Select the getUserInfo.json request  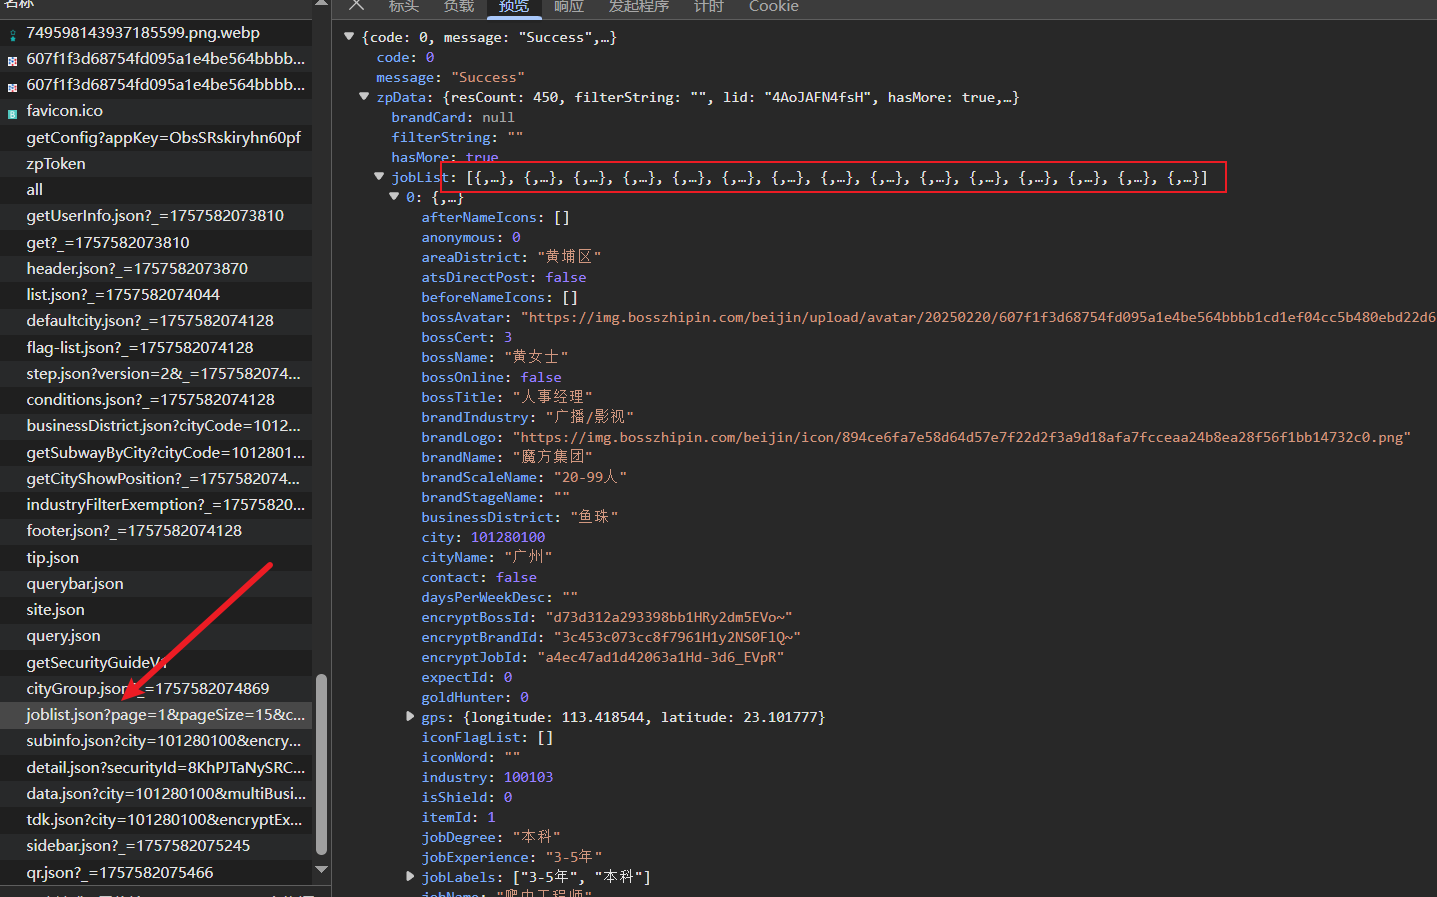[156, 216]
